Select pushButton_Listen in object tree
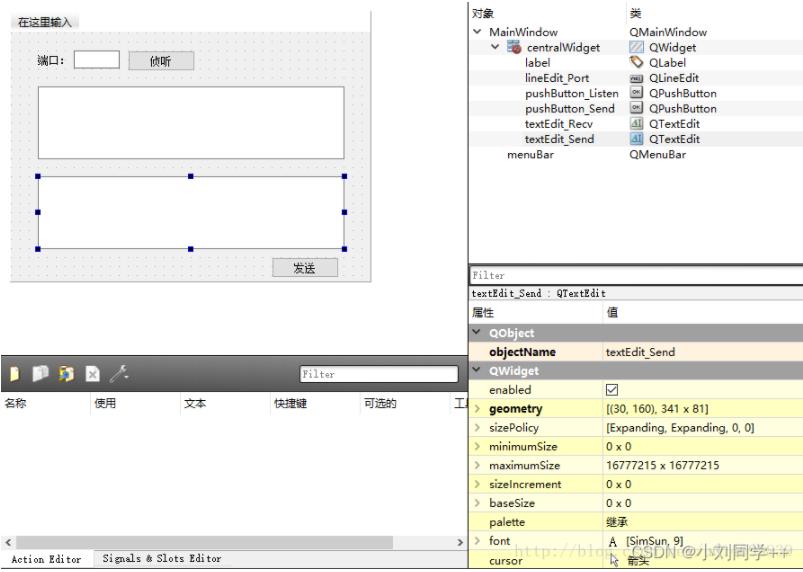Viewport: 803px width, 572px height. click(x=572, y=93)
